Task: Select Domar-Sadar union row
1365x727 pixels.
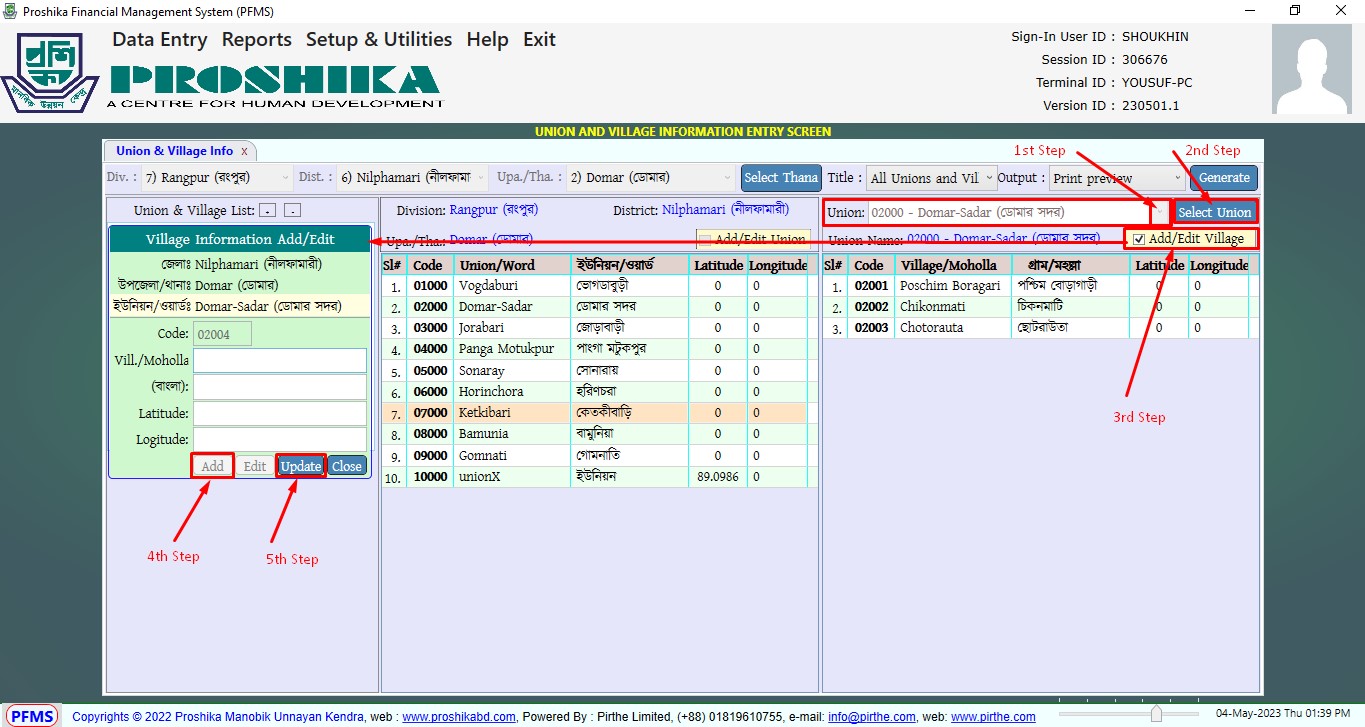Action: point(594,307)
